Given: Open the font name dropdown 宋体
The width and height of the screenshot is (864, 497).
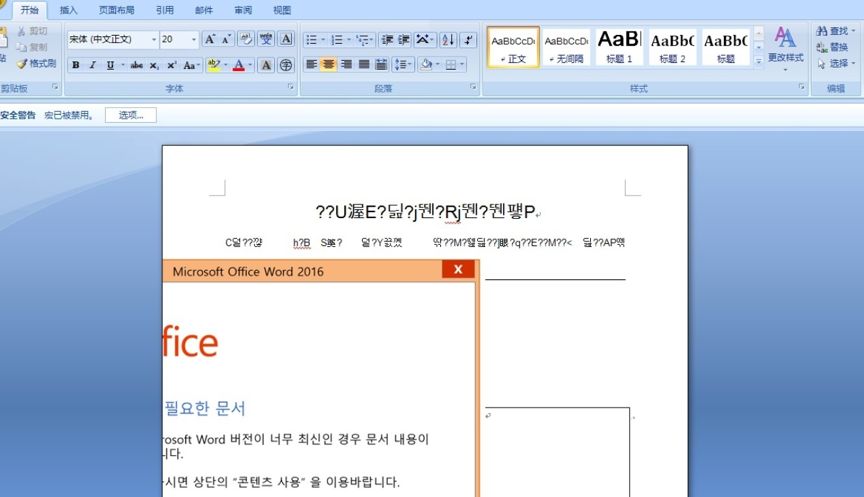Looking at the screenshot, I should coord(112,40).
